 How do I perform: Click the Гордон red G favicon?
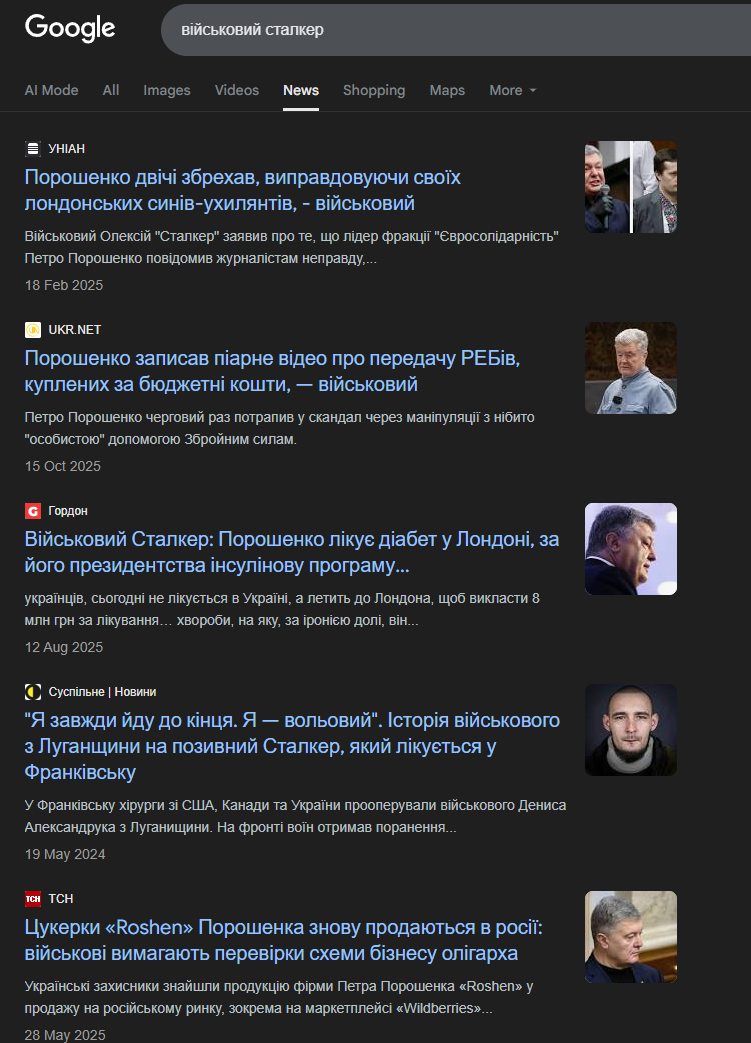(33, 511)
